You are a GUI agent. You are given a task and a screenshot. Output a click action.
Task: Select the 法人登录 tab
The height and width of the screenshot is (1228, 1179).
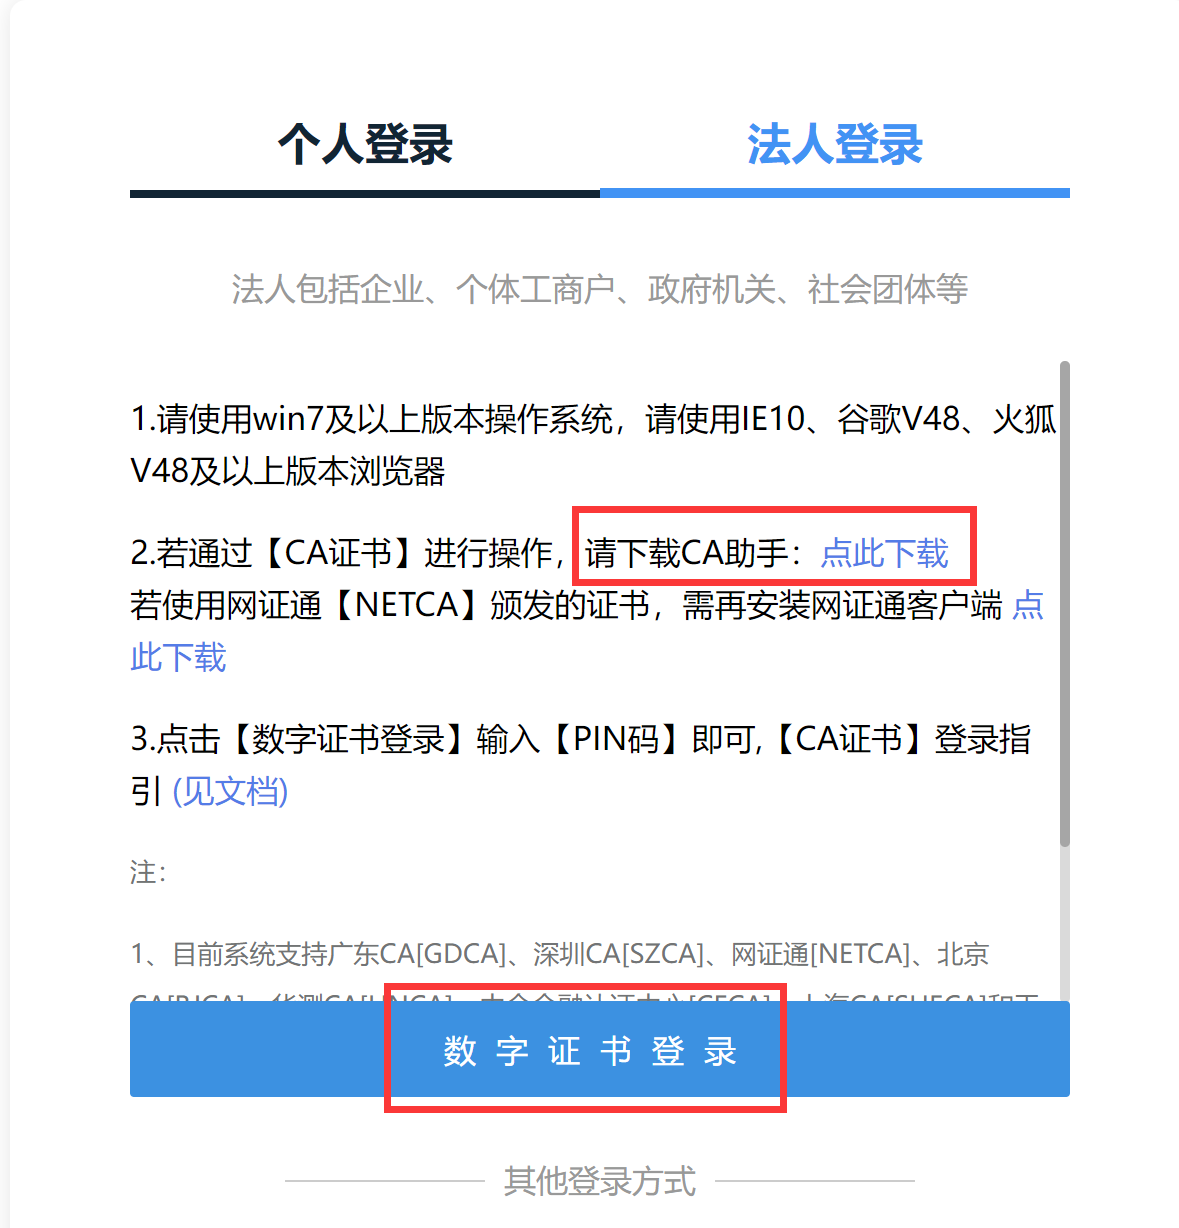tap(835, 144)
